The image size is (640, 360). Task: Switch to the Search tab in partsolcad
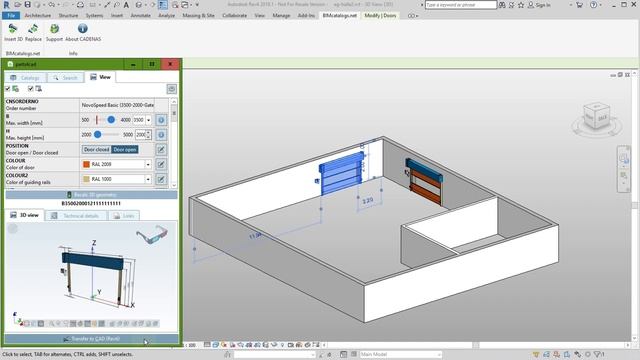pyautogui.click(x=65, y=78)
